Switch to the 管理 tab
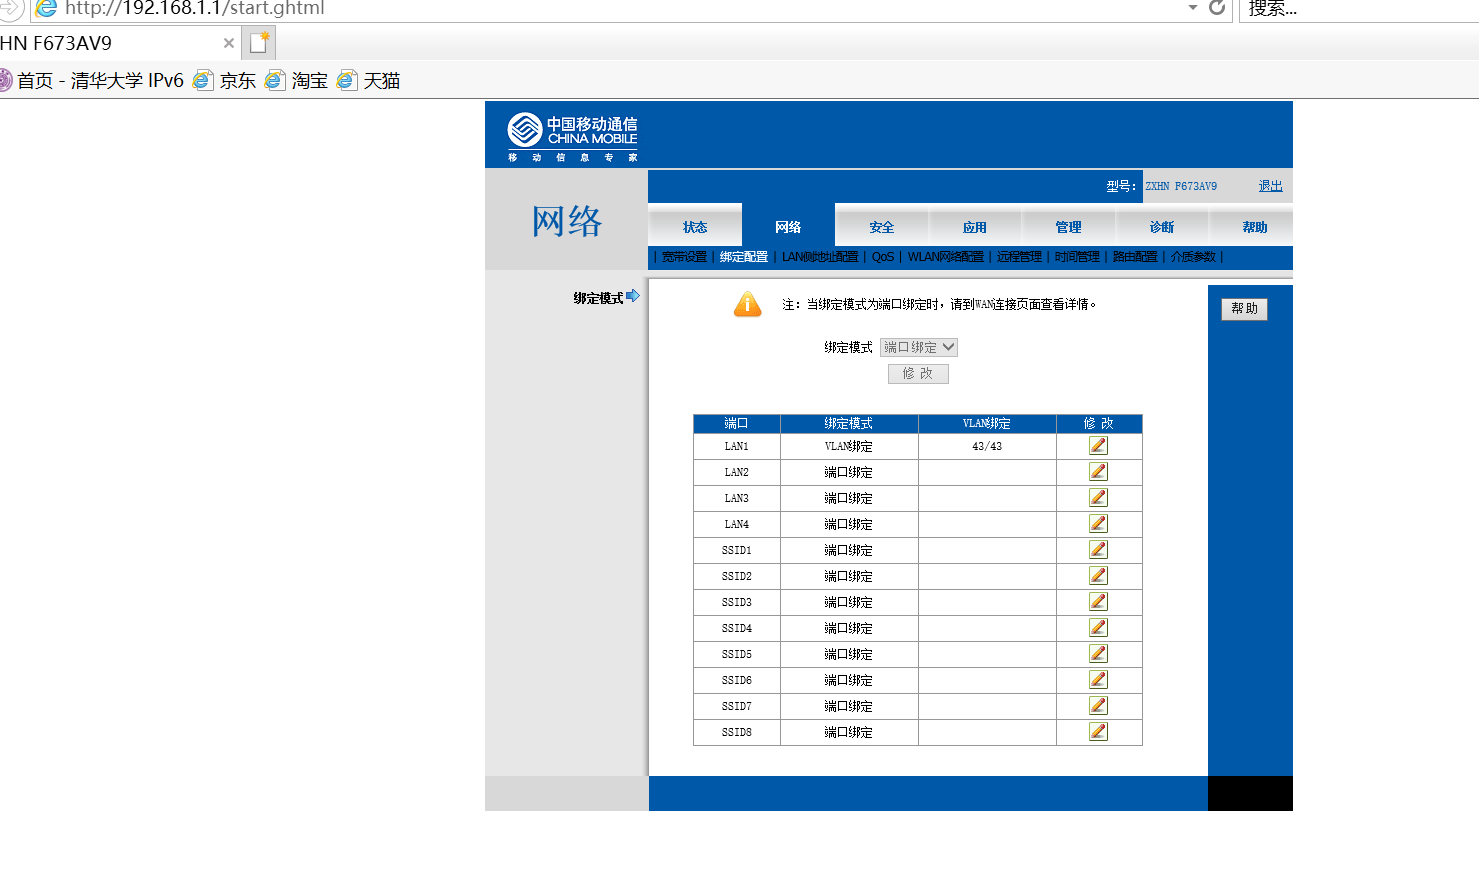Image resolution: width=1479 pixels, height=871 pixels. click(x=1068, y=227)
